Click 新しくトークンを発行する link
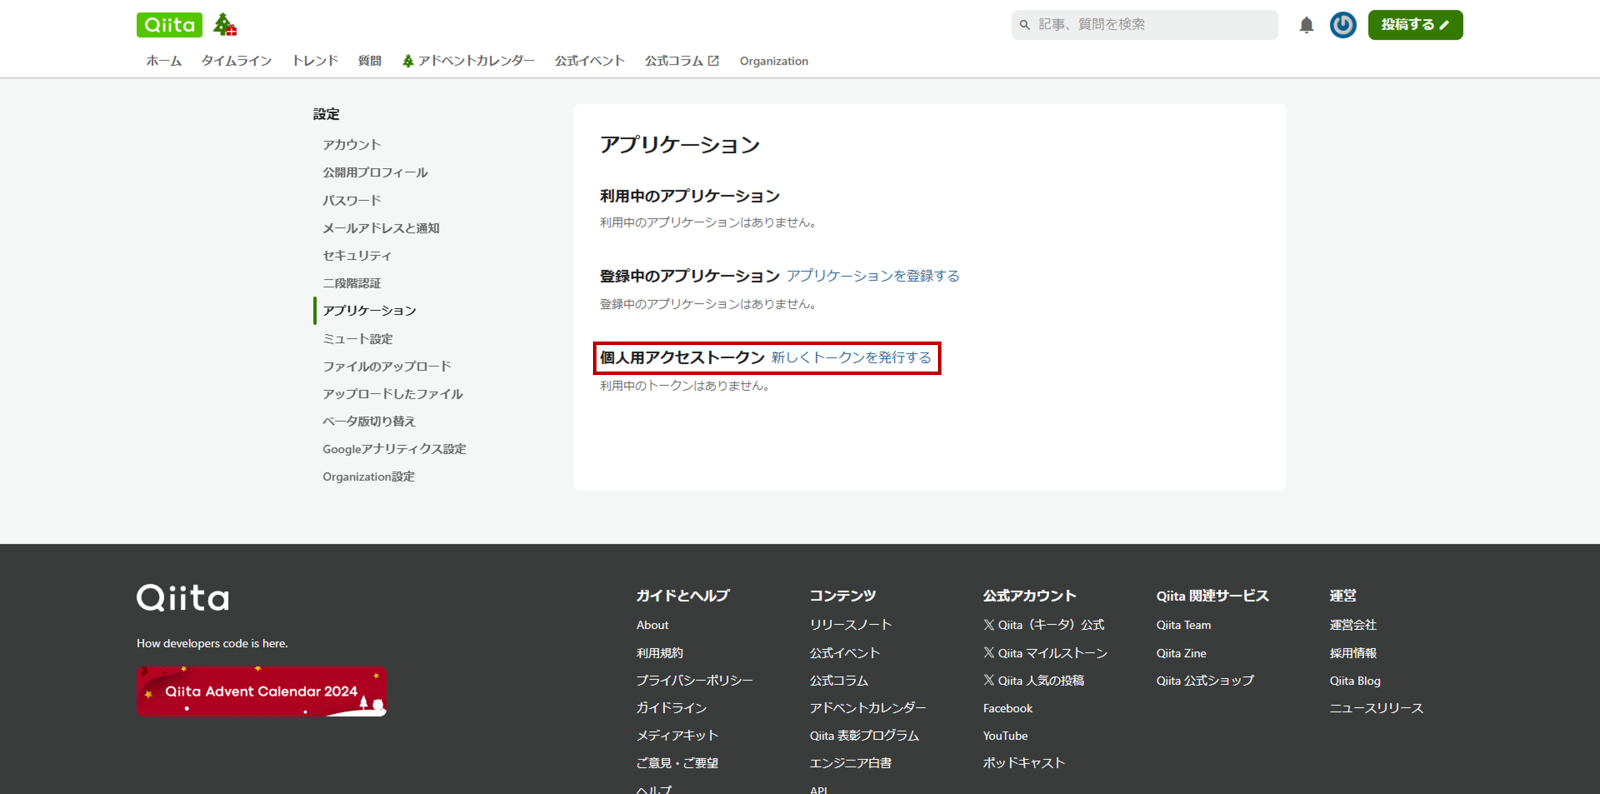This screenshot has height=794, width=1600. (x=851, y=358)
